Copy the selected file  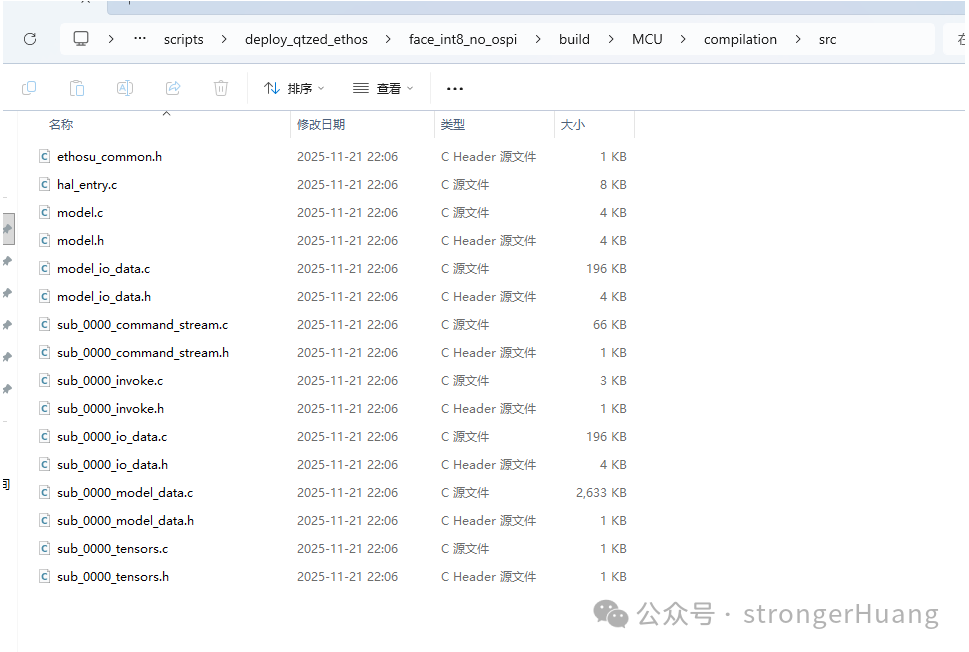coord(29,88)
